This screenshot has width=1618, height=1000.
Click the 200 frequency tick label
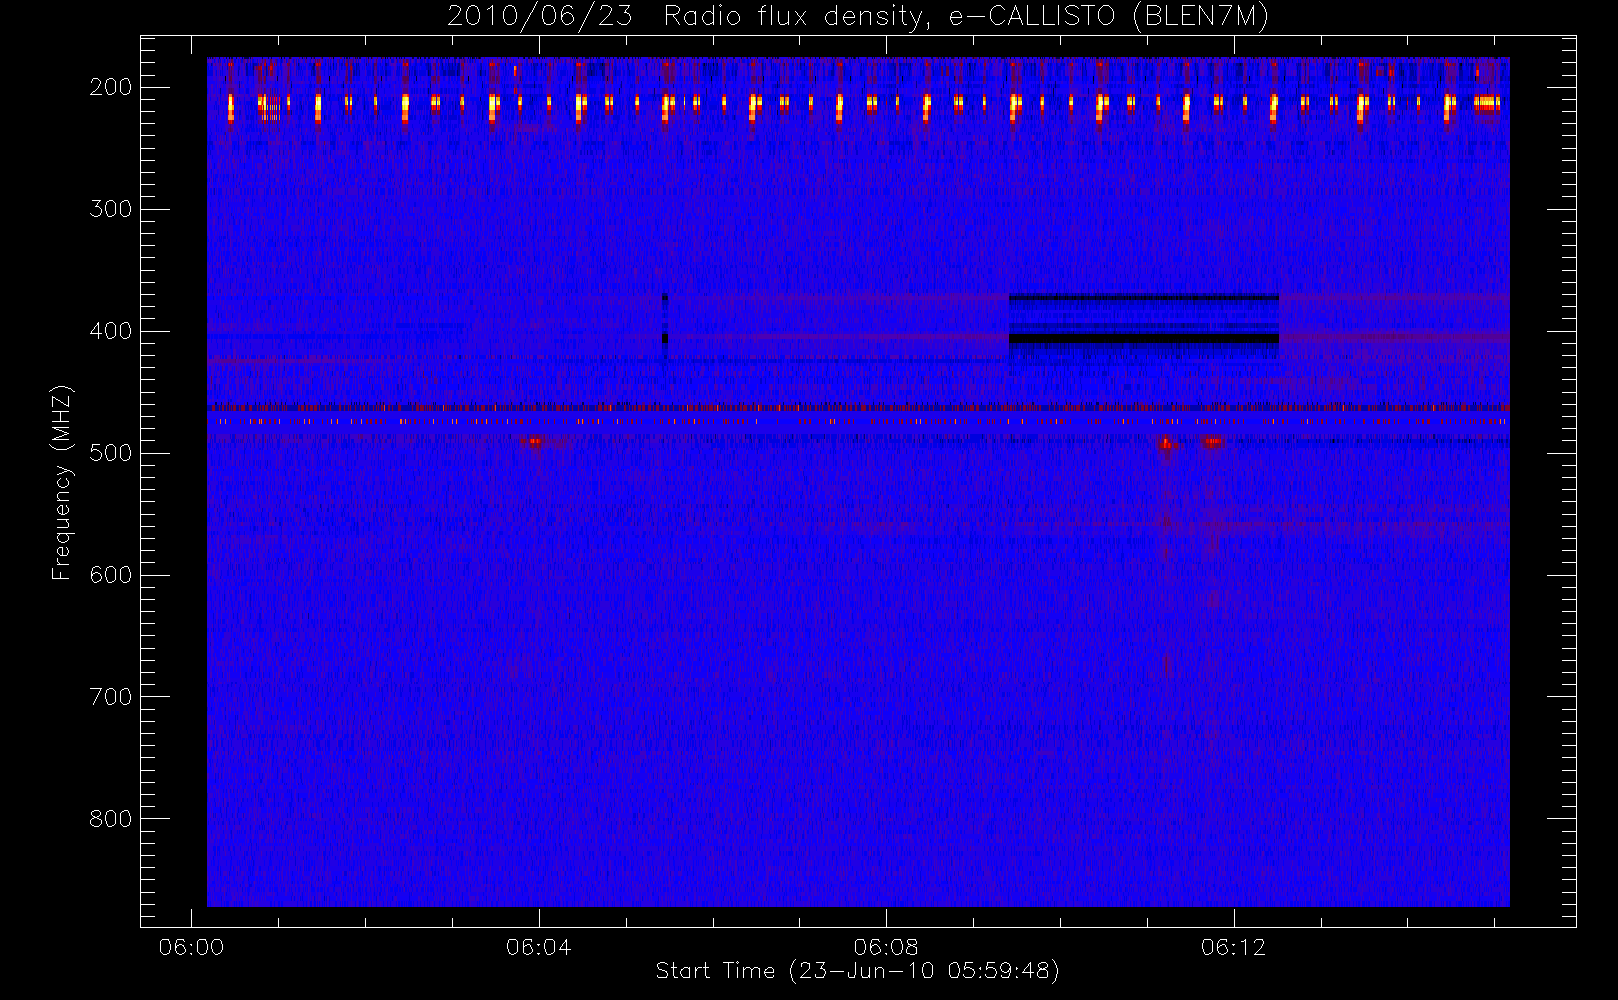[110, 87]
